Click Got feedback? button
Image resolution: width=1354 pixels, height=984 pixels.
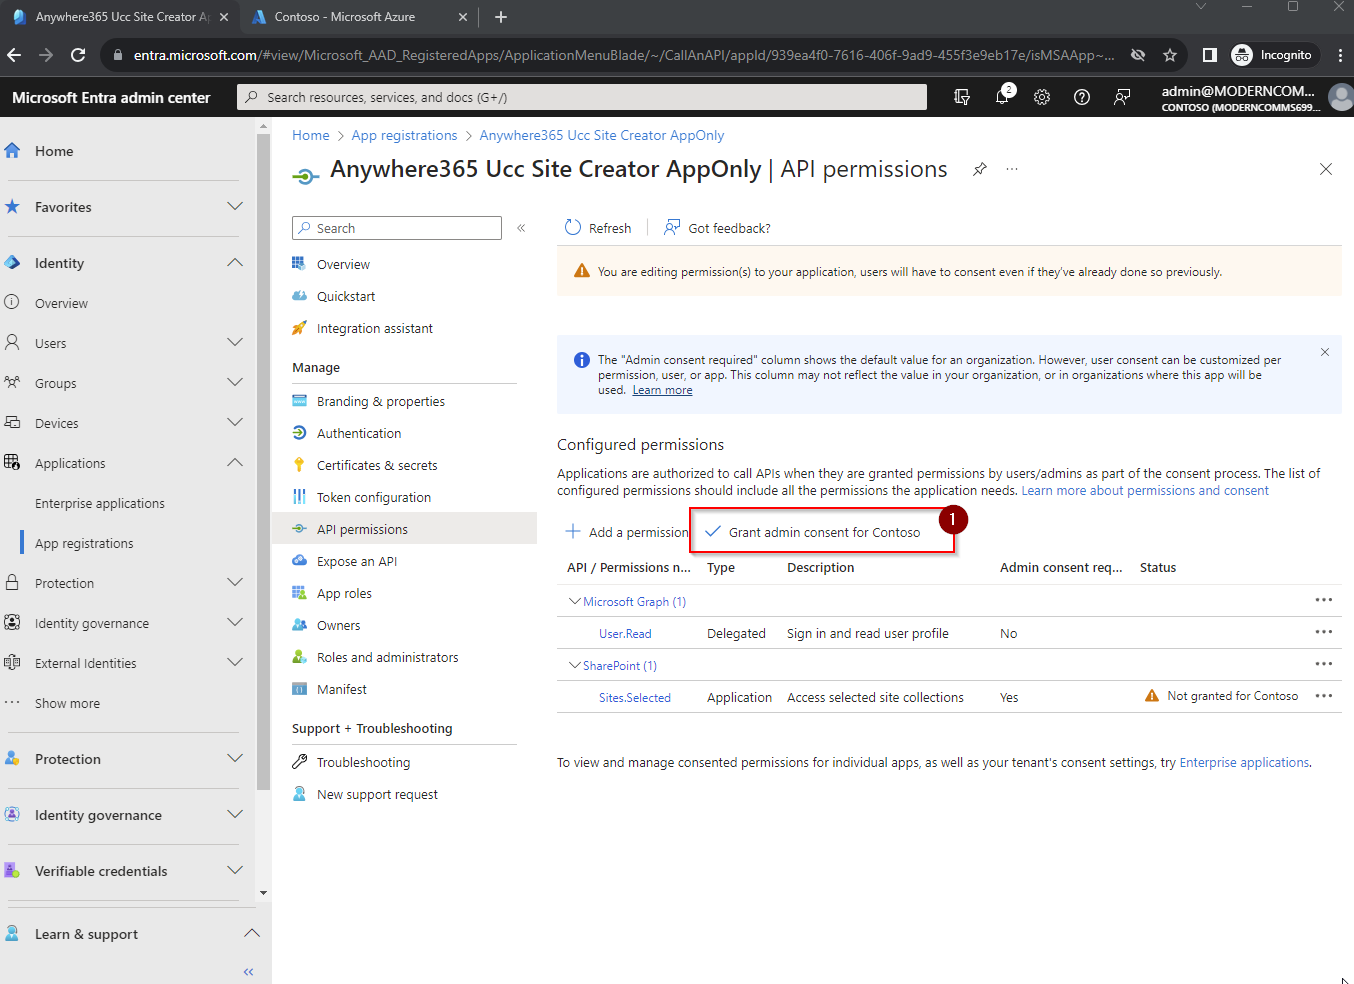[717, 228]
